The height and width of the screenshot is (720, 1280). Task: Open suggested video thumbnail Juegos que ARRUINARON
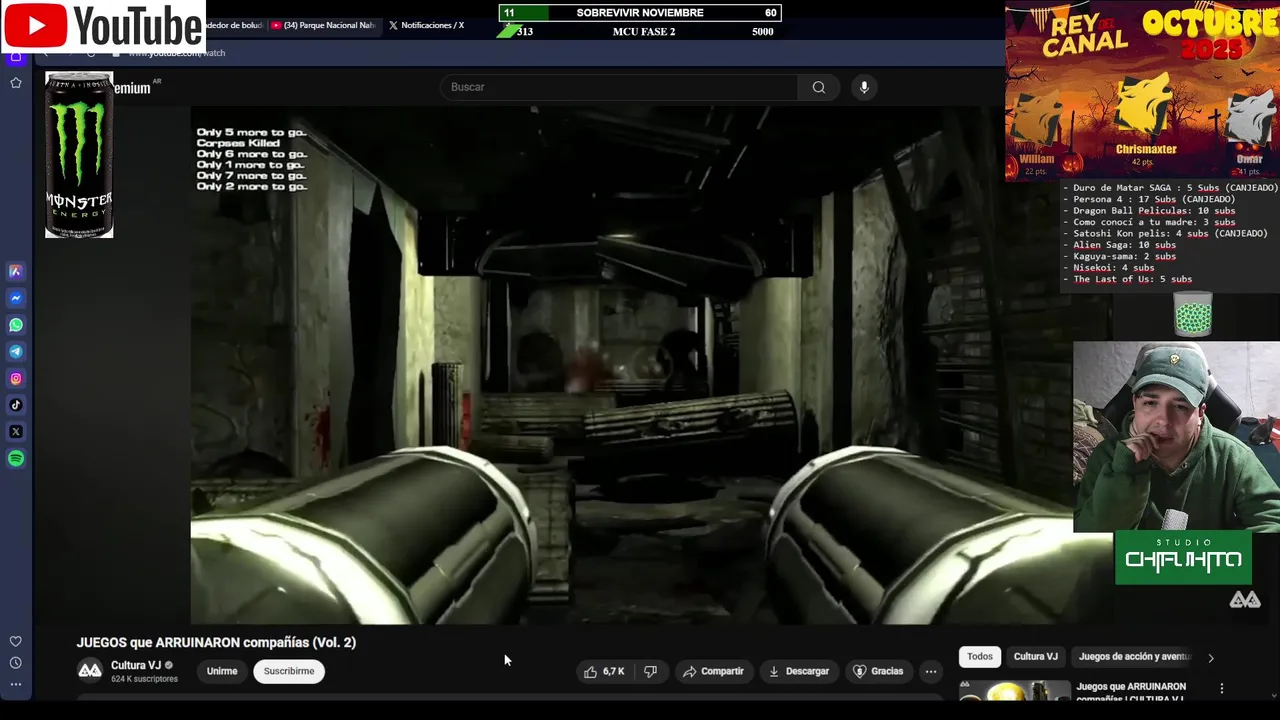point(1014,690)
